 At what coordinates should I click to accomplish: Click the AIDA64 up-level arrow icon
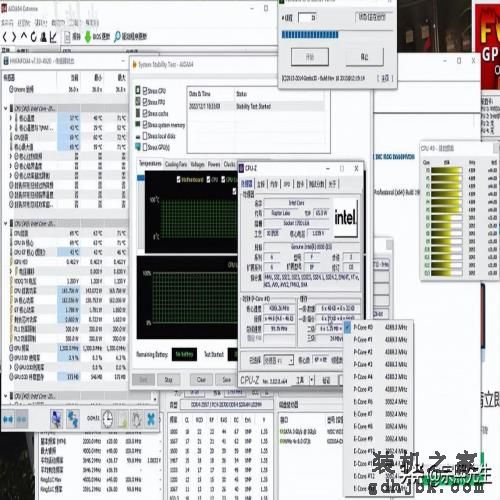pyautogui.click(x=24, y=36)
